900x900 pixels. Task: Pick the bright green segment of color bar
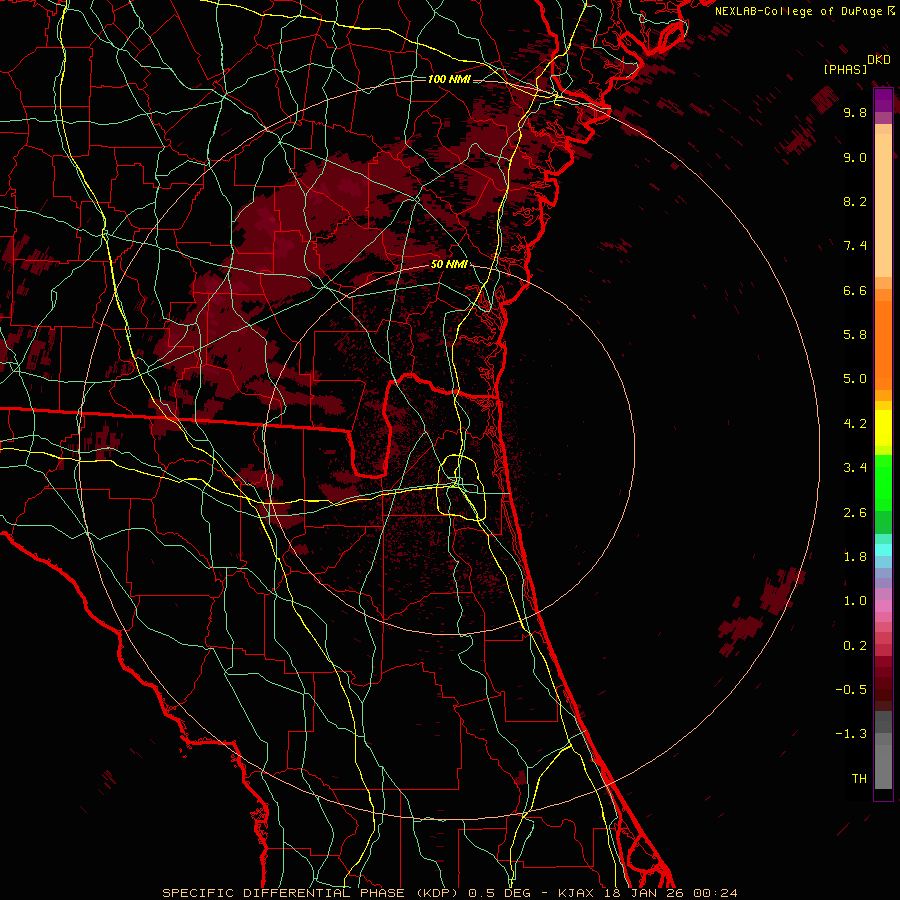[883, 483]
